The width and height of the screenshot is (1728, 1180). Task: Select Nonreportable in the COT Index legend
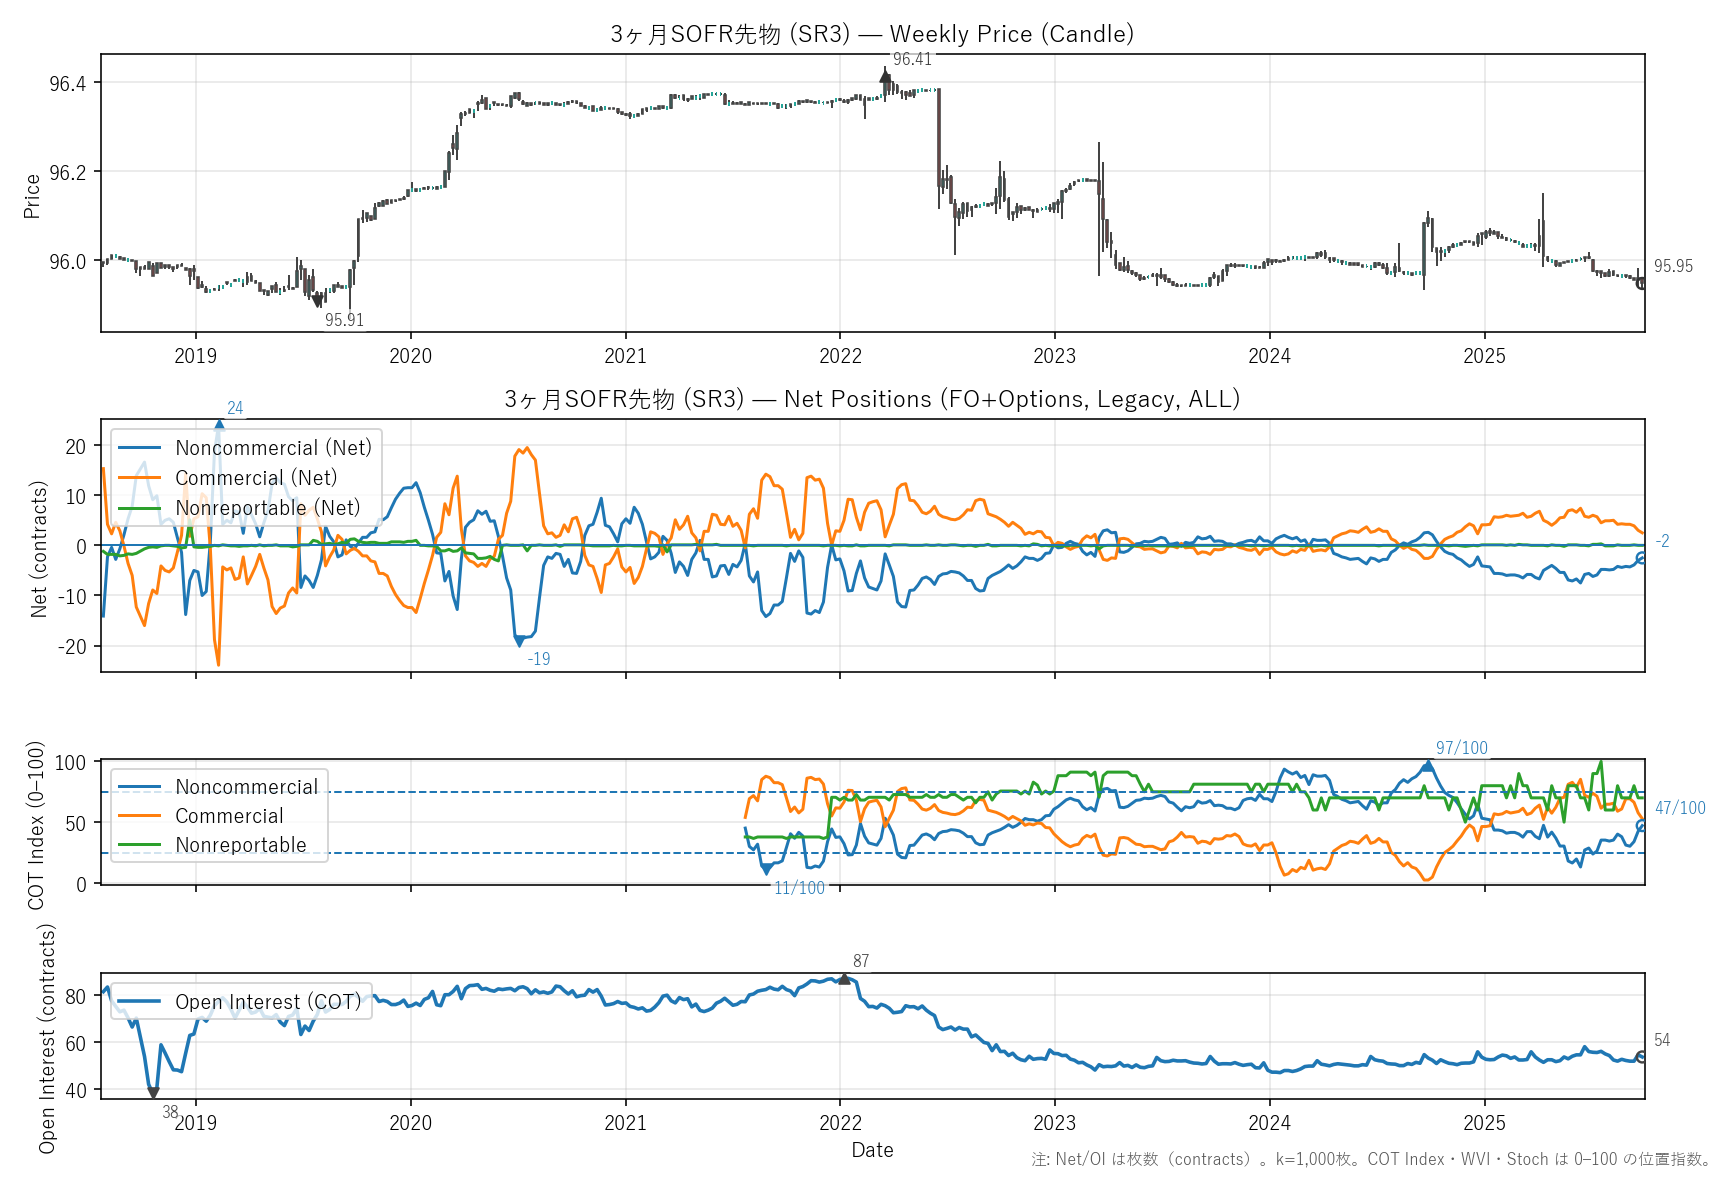point(241,845)
